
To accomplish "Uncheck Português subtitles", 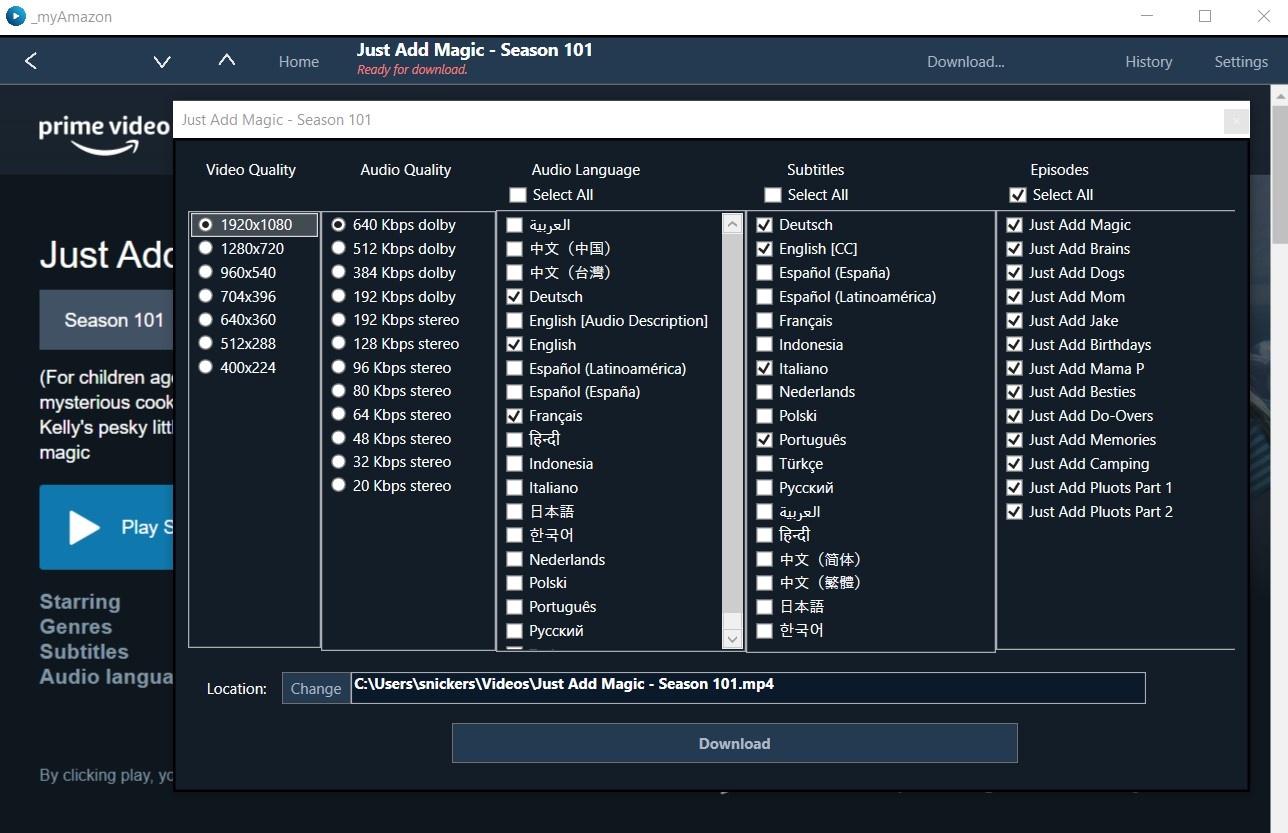I will tap(765, 440).
